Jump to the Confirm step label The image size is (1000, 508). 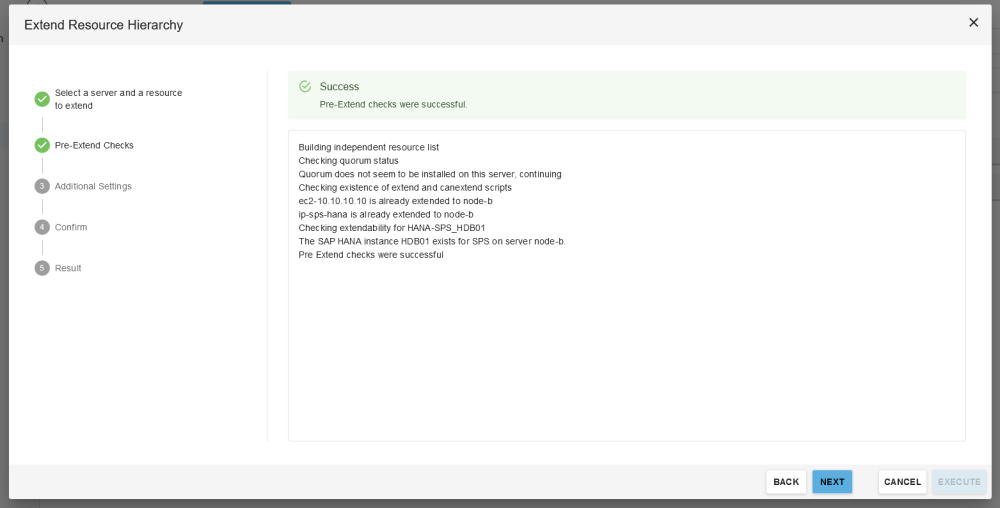[x=71, y=227]
